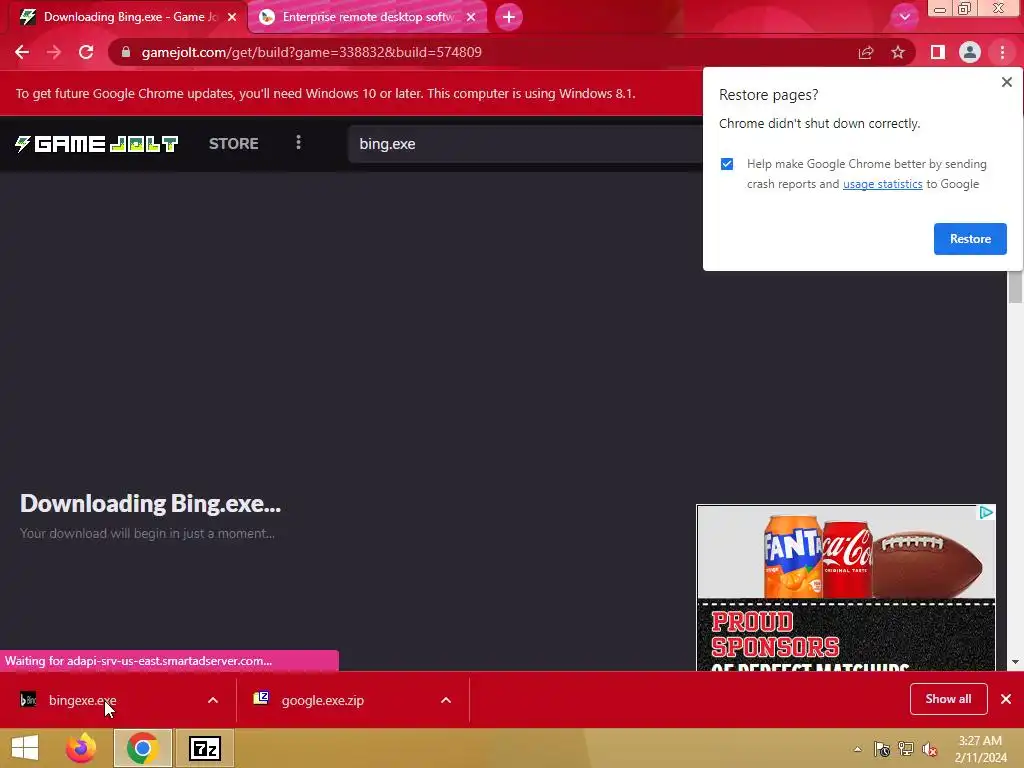Share this page via share icon

tap(866, 52)
